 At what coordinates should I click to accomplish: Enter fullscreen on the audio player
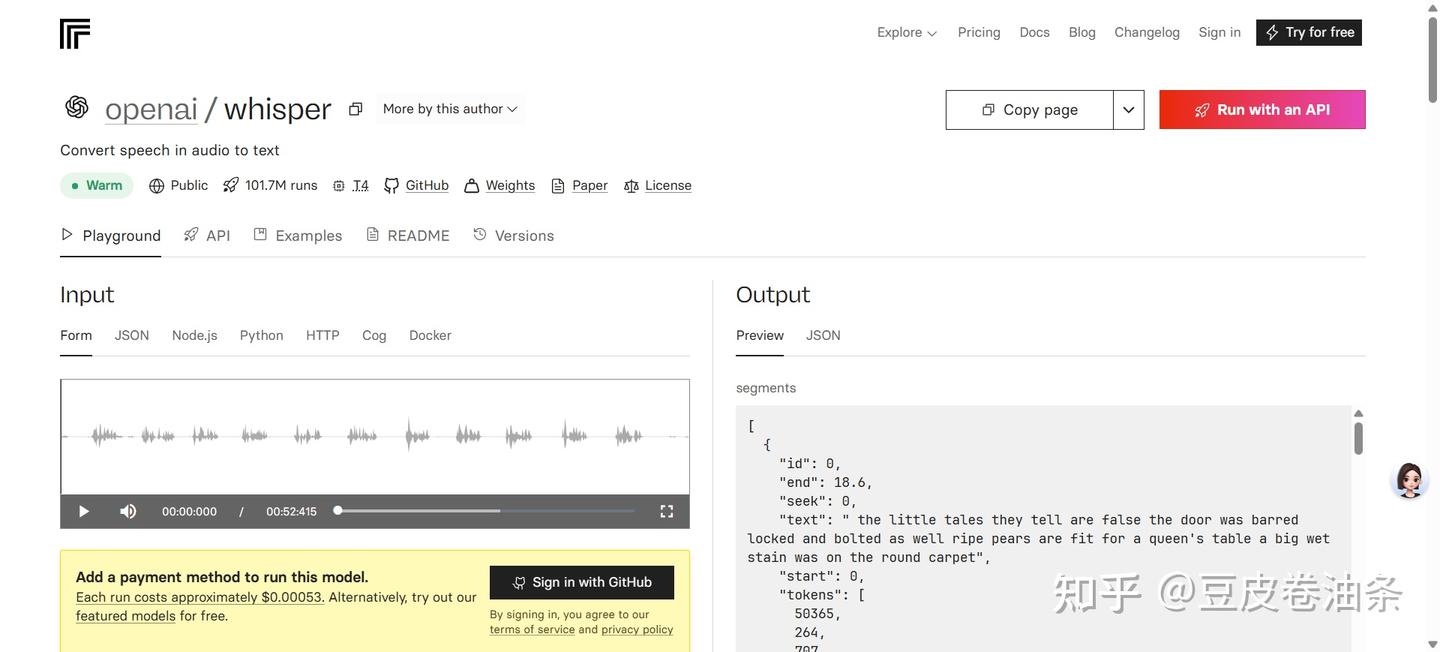(667, 511)
